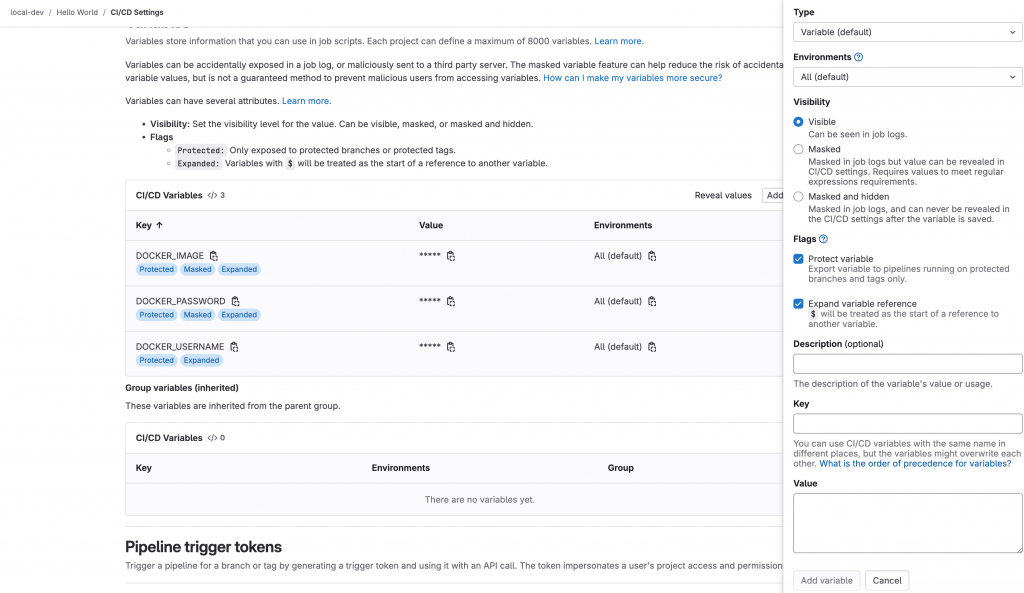Click the Environments help question icon
The height and width of the screenshot is (593, 1024).
(x=859, y=58)
